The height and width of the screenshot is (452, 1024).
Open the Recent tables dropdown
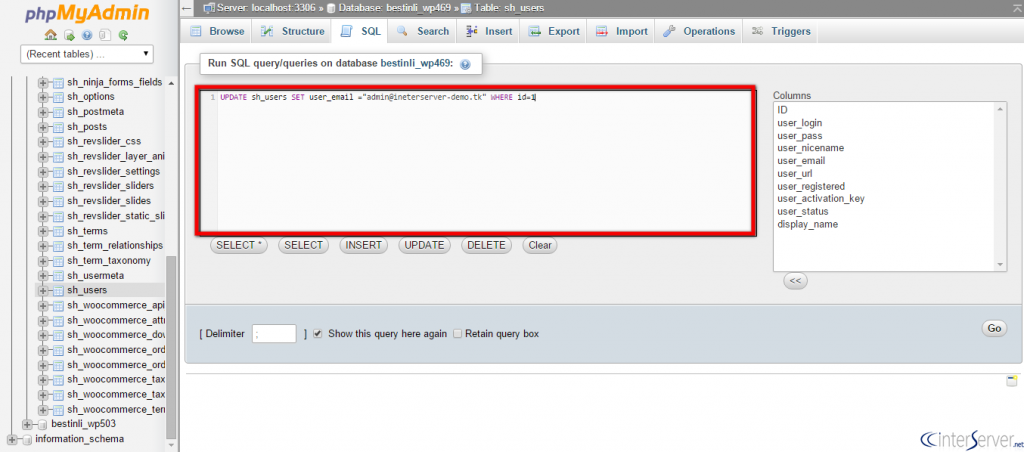(x=88, y=53)
